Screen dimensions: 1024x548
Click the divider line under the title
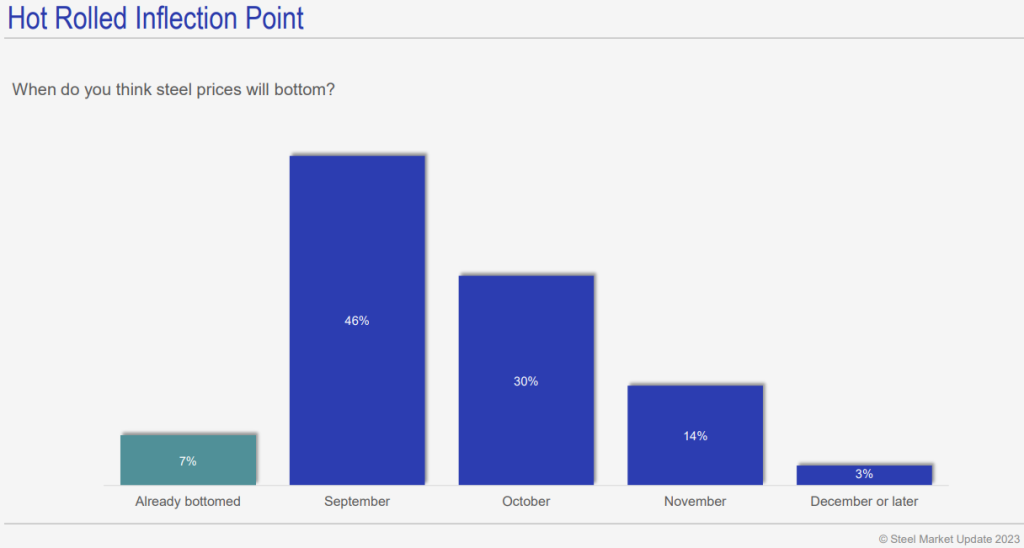tap(512, 38)
